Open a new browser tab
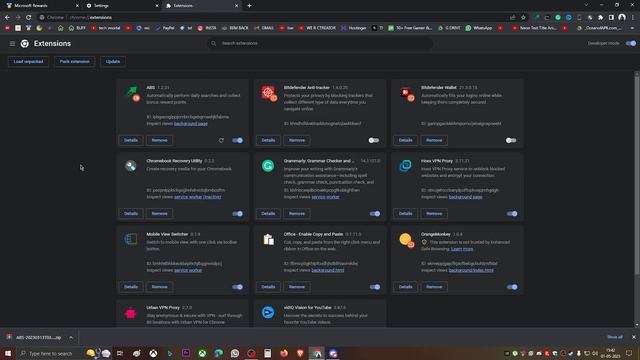Image resolution: width=640 pixels, height=360 pixels. (249, 6)
